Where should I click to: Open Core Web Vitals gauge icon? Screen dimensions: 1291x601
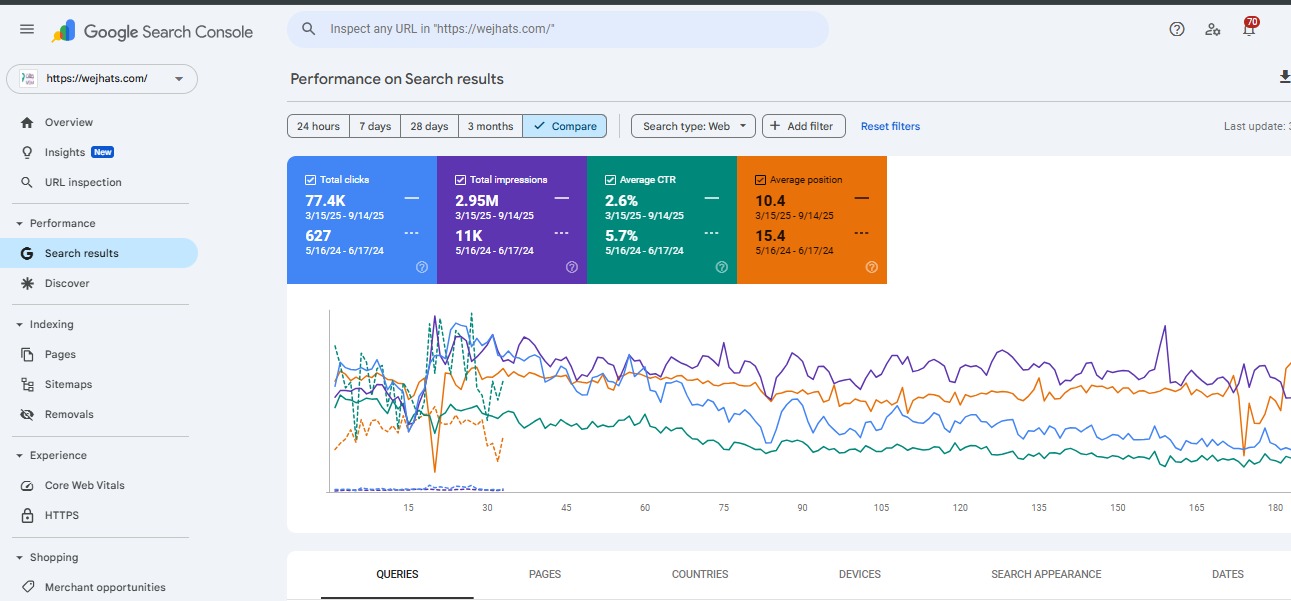27,485
